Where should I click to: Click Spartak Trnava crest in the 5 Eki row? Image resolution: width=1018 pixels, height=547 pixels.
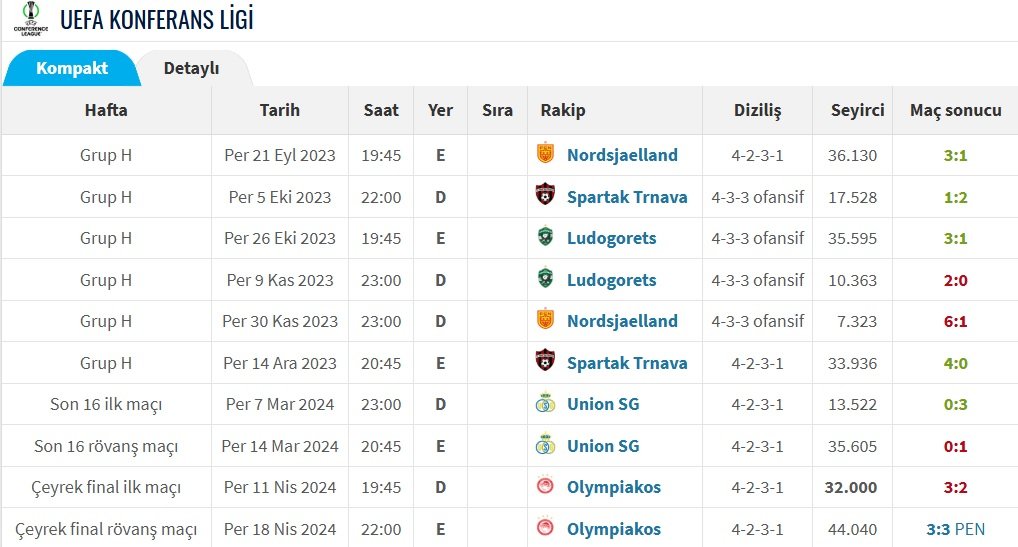tap(545, 195)
